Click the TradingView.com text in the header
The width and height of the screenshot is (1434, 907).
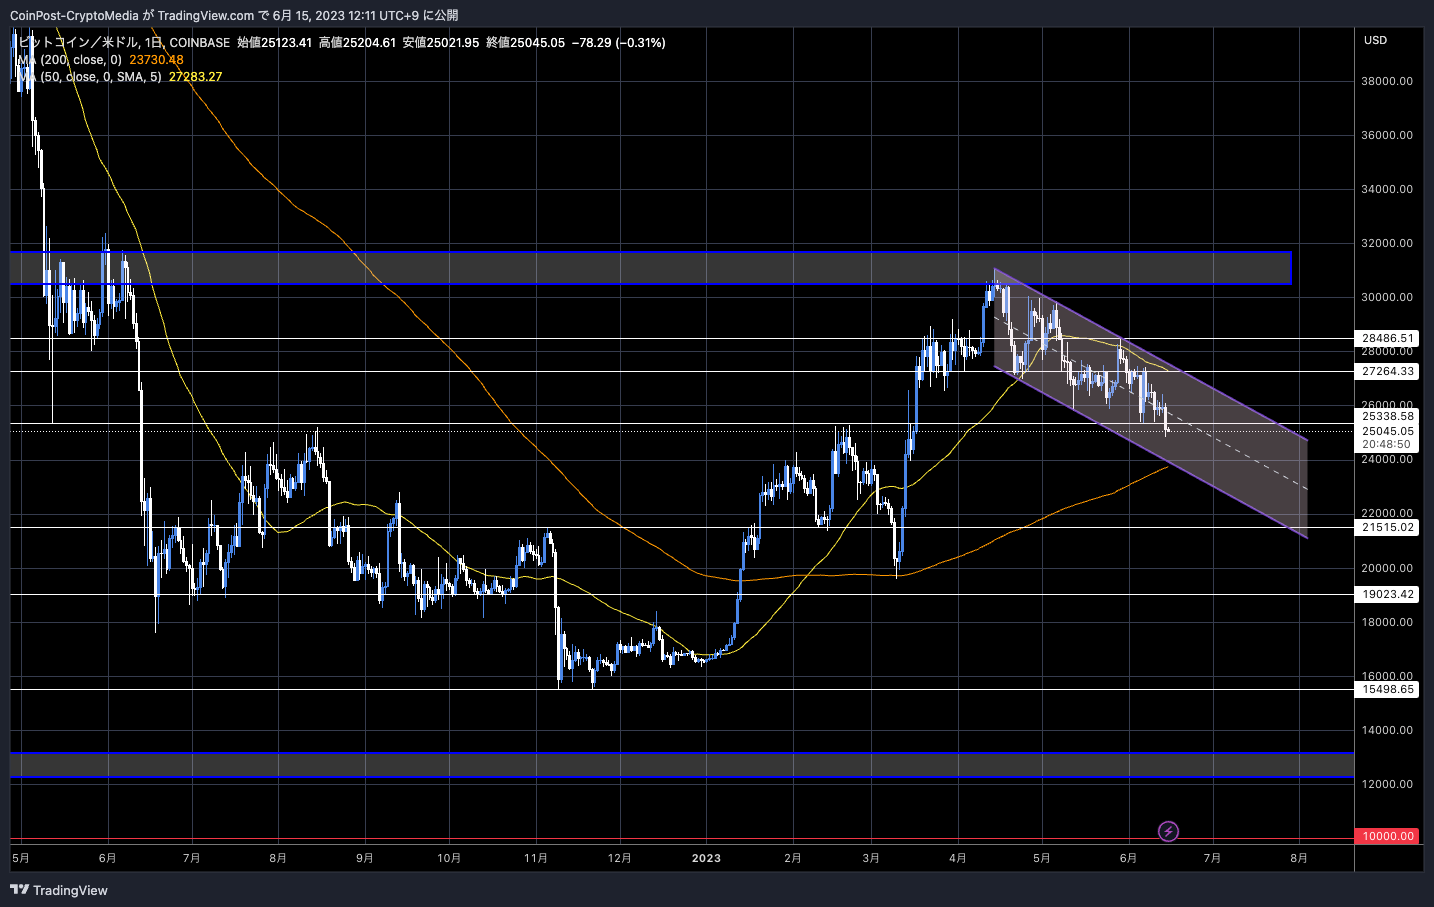point(205,15)
